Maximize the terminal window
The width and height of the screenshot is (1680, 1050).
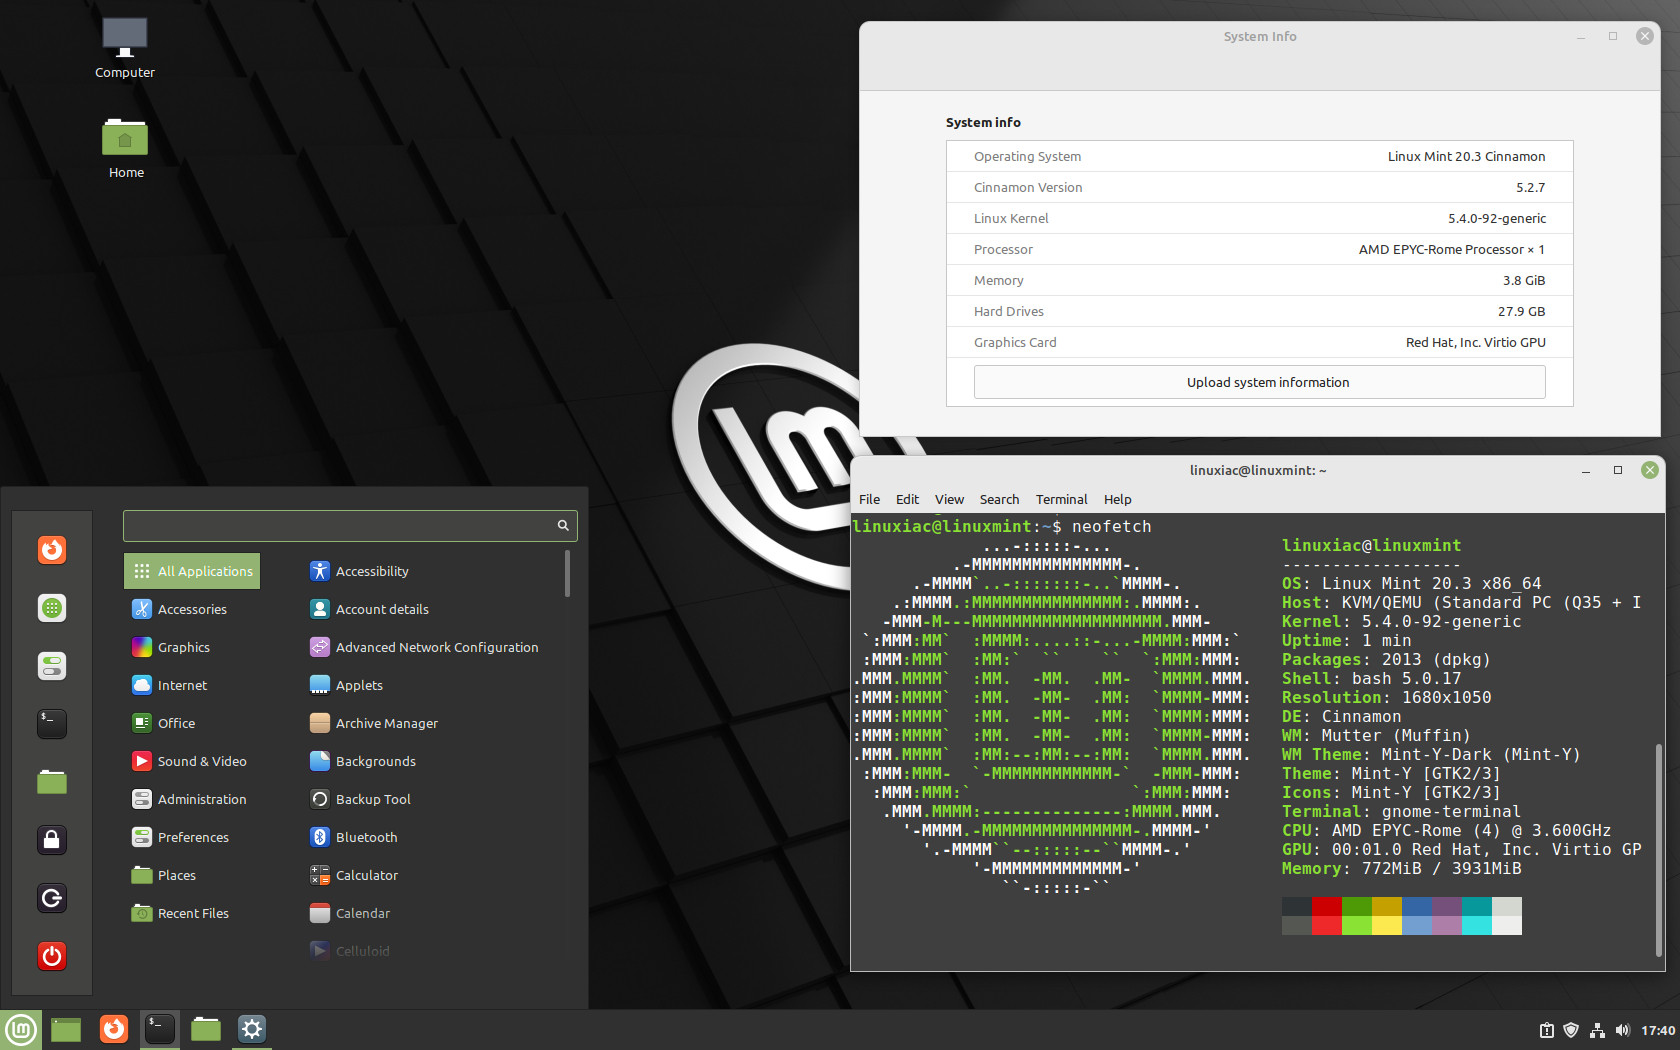[1618, 470]
